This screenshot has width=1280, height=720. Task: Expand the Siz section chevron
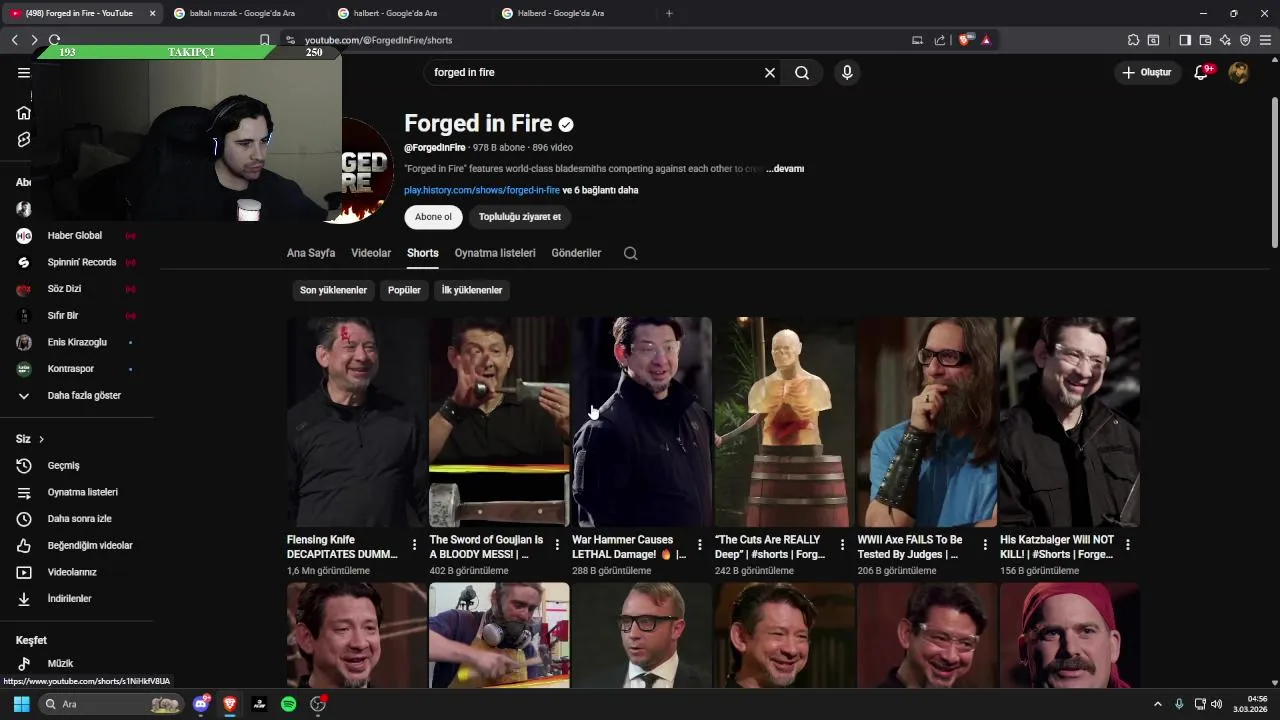point(41,439)
